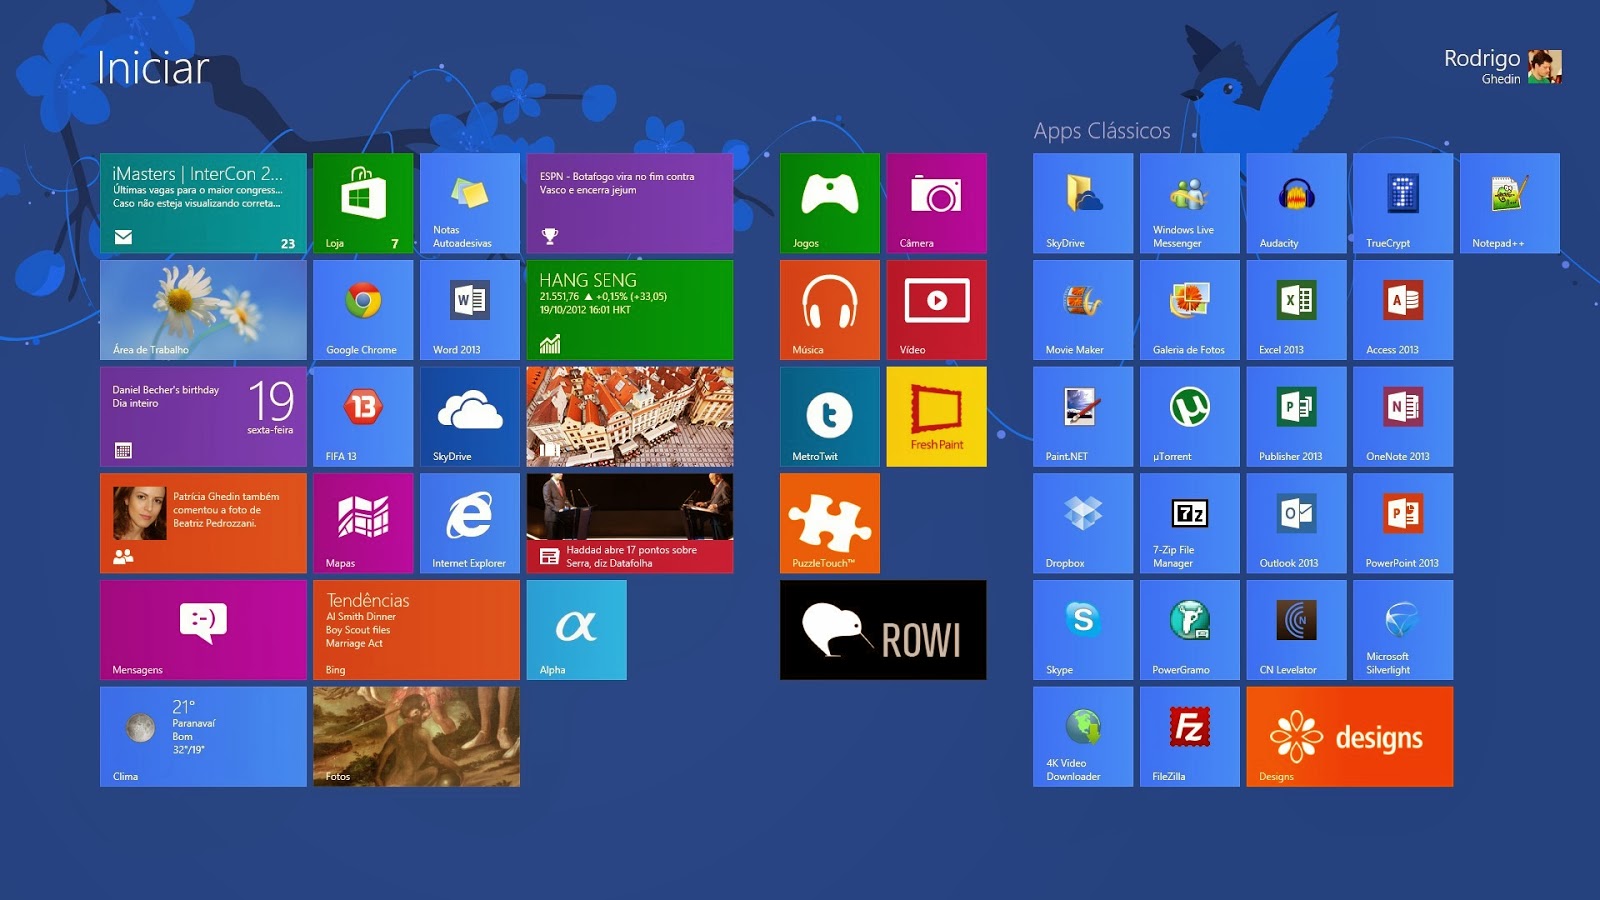Open Windows Live Messenger tile
The image size is (1600, 900).
(x=1190, y=203)
